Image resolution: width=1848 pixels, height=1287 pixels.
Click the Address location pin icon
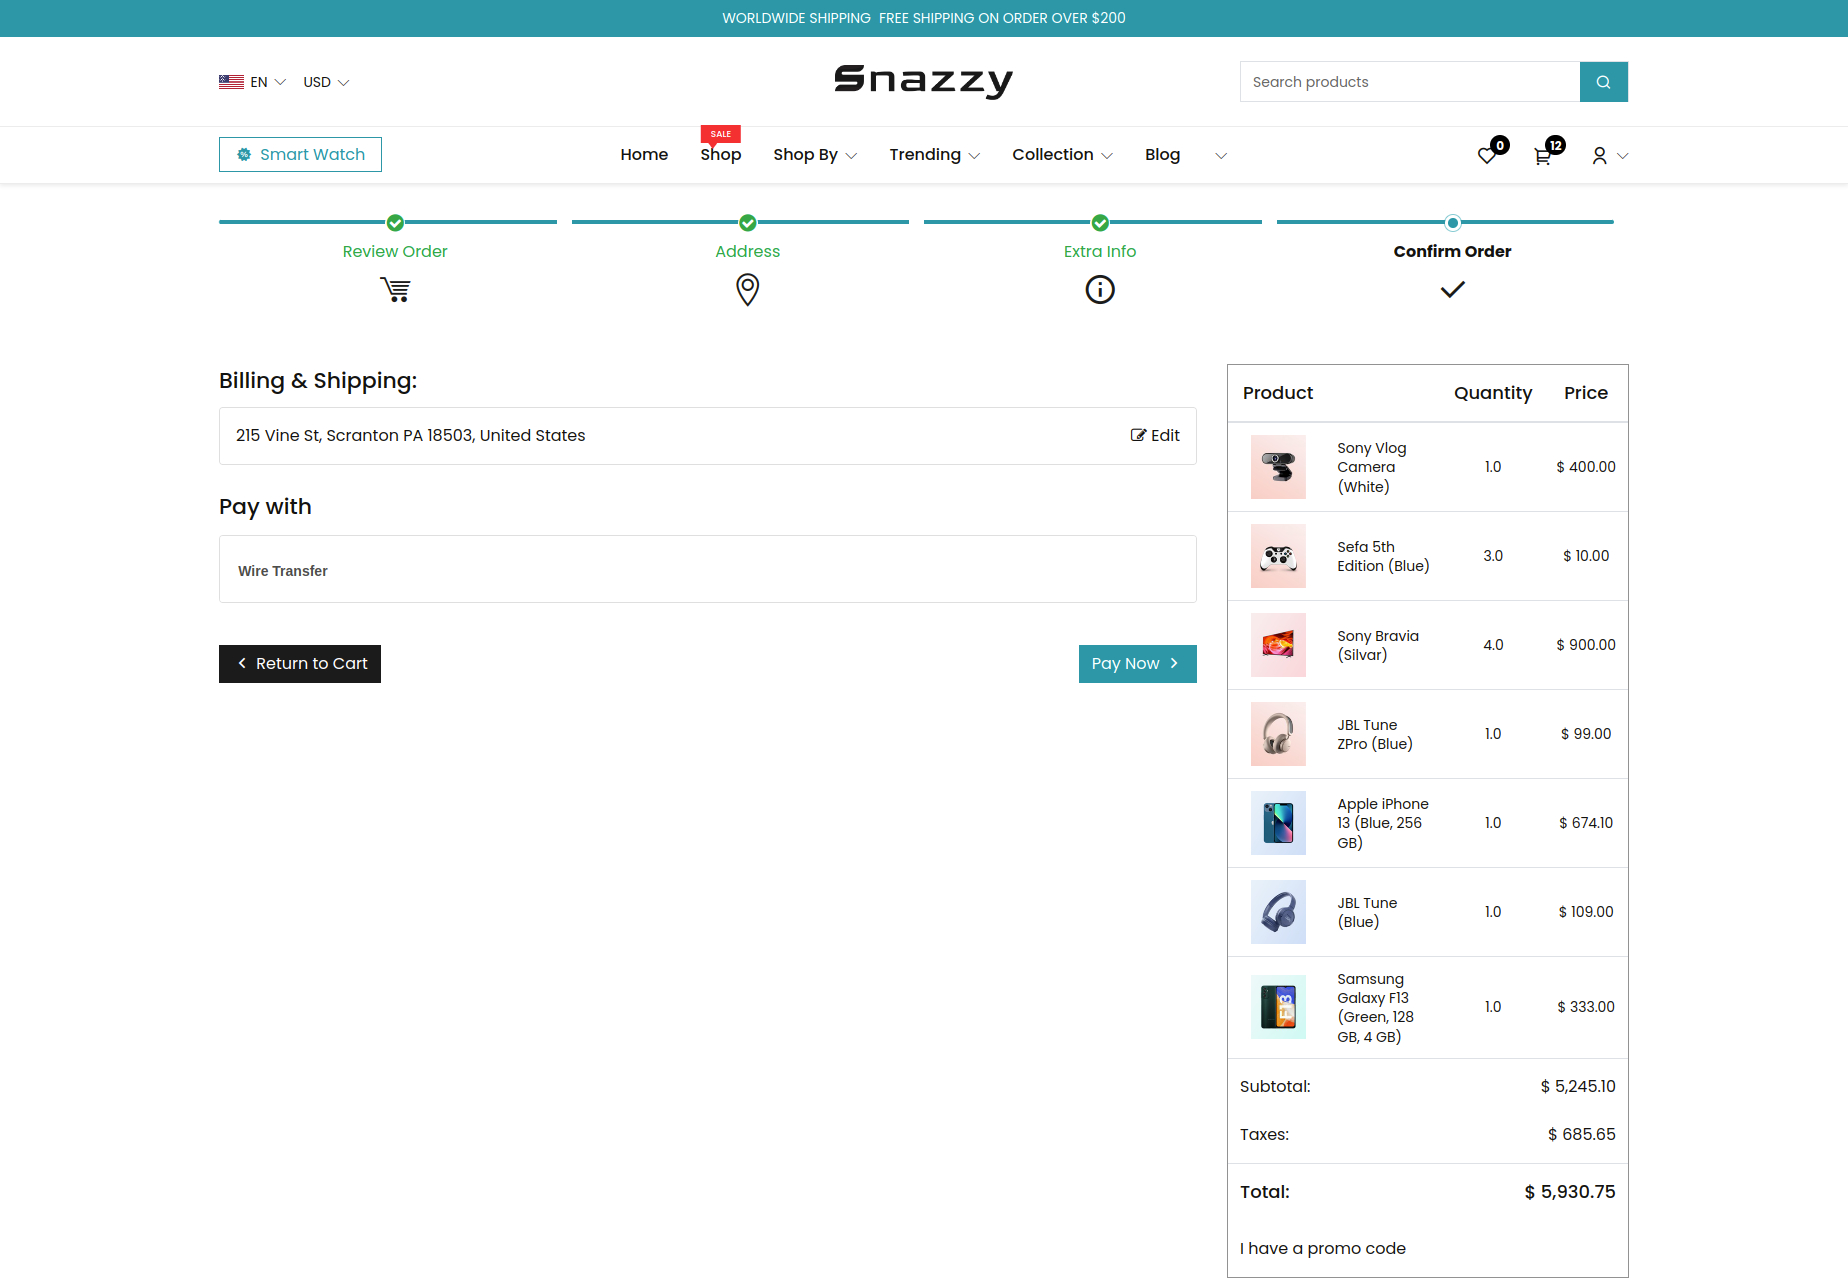pos(747,290)
